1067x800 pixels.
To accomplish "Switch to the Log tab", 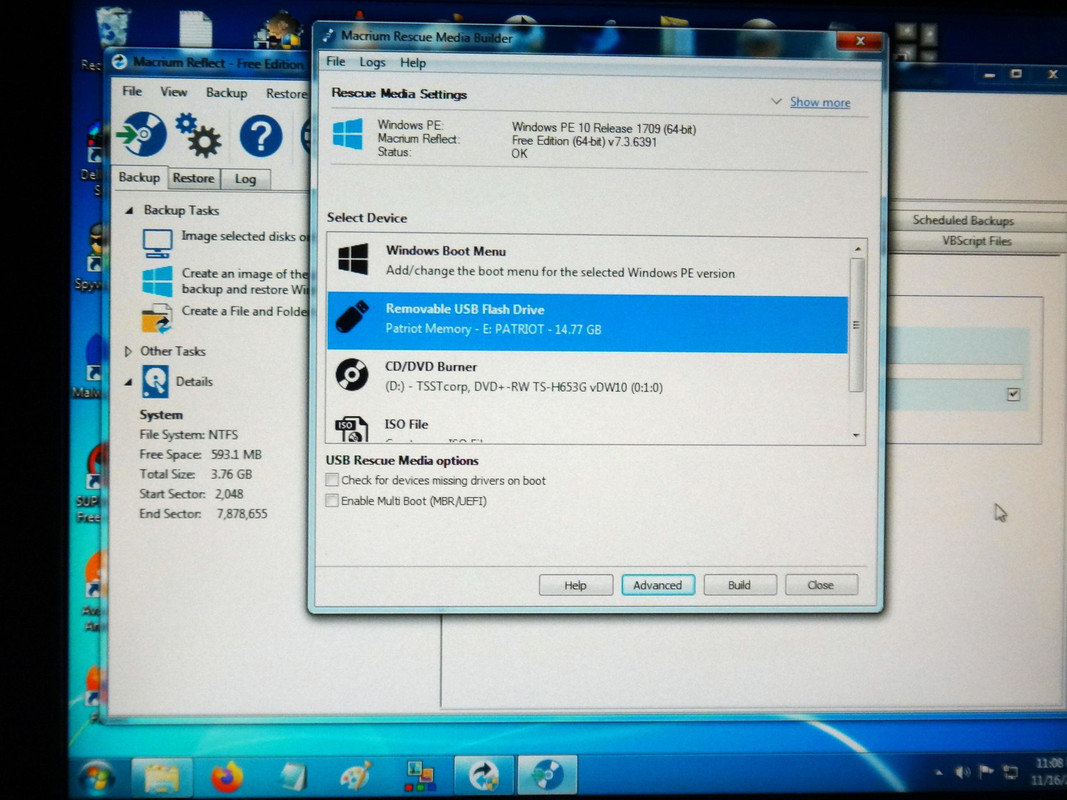I will click(x=245, y=179).
